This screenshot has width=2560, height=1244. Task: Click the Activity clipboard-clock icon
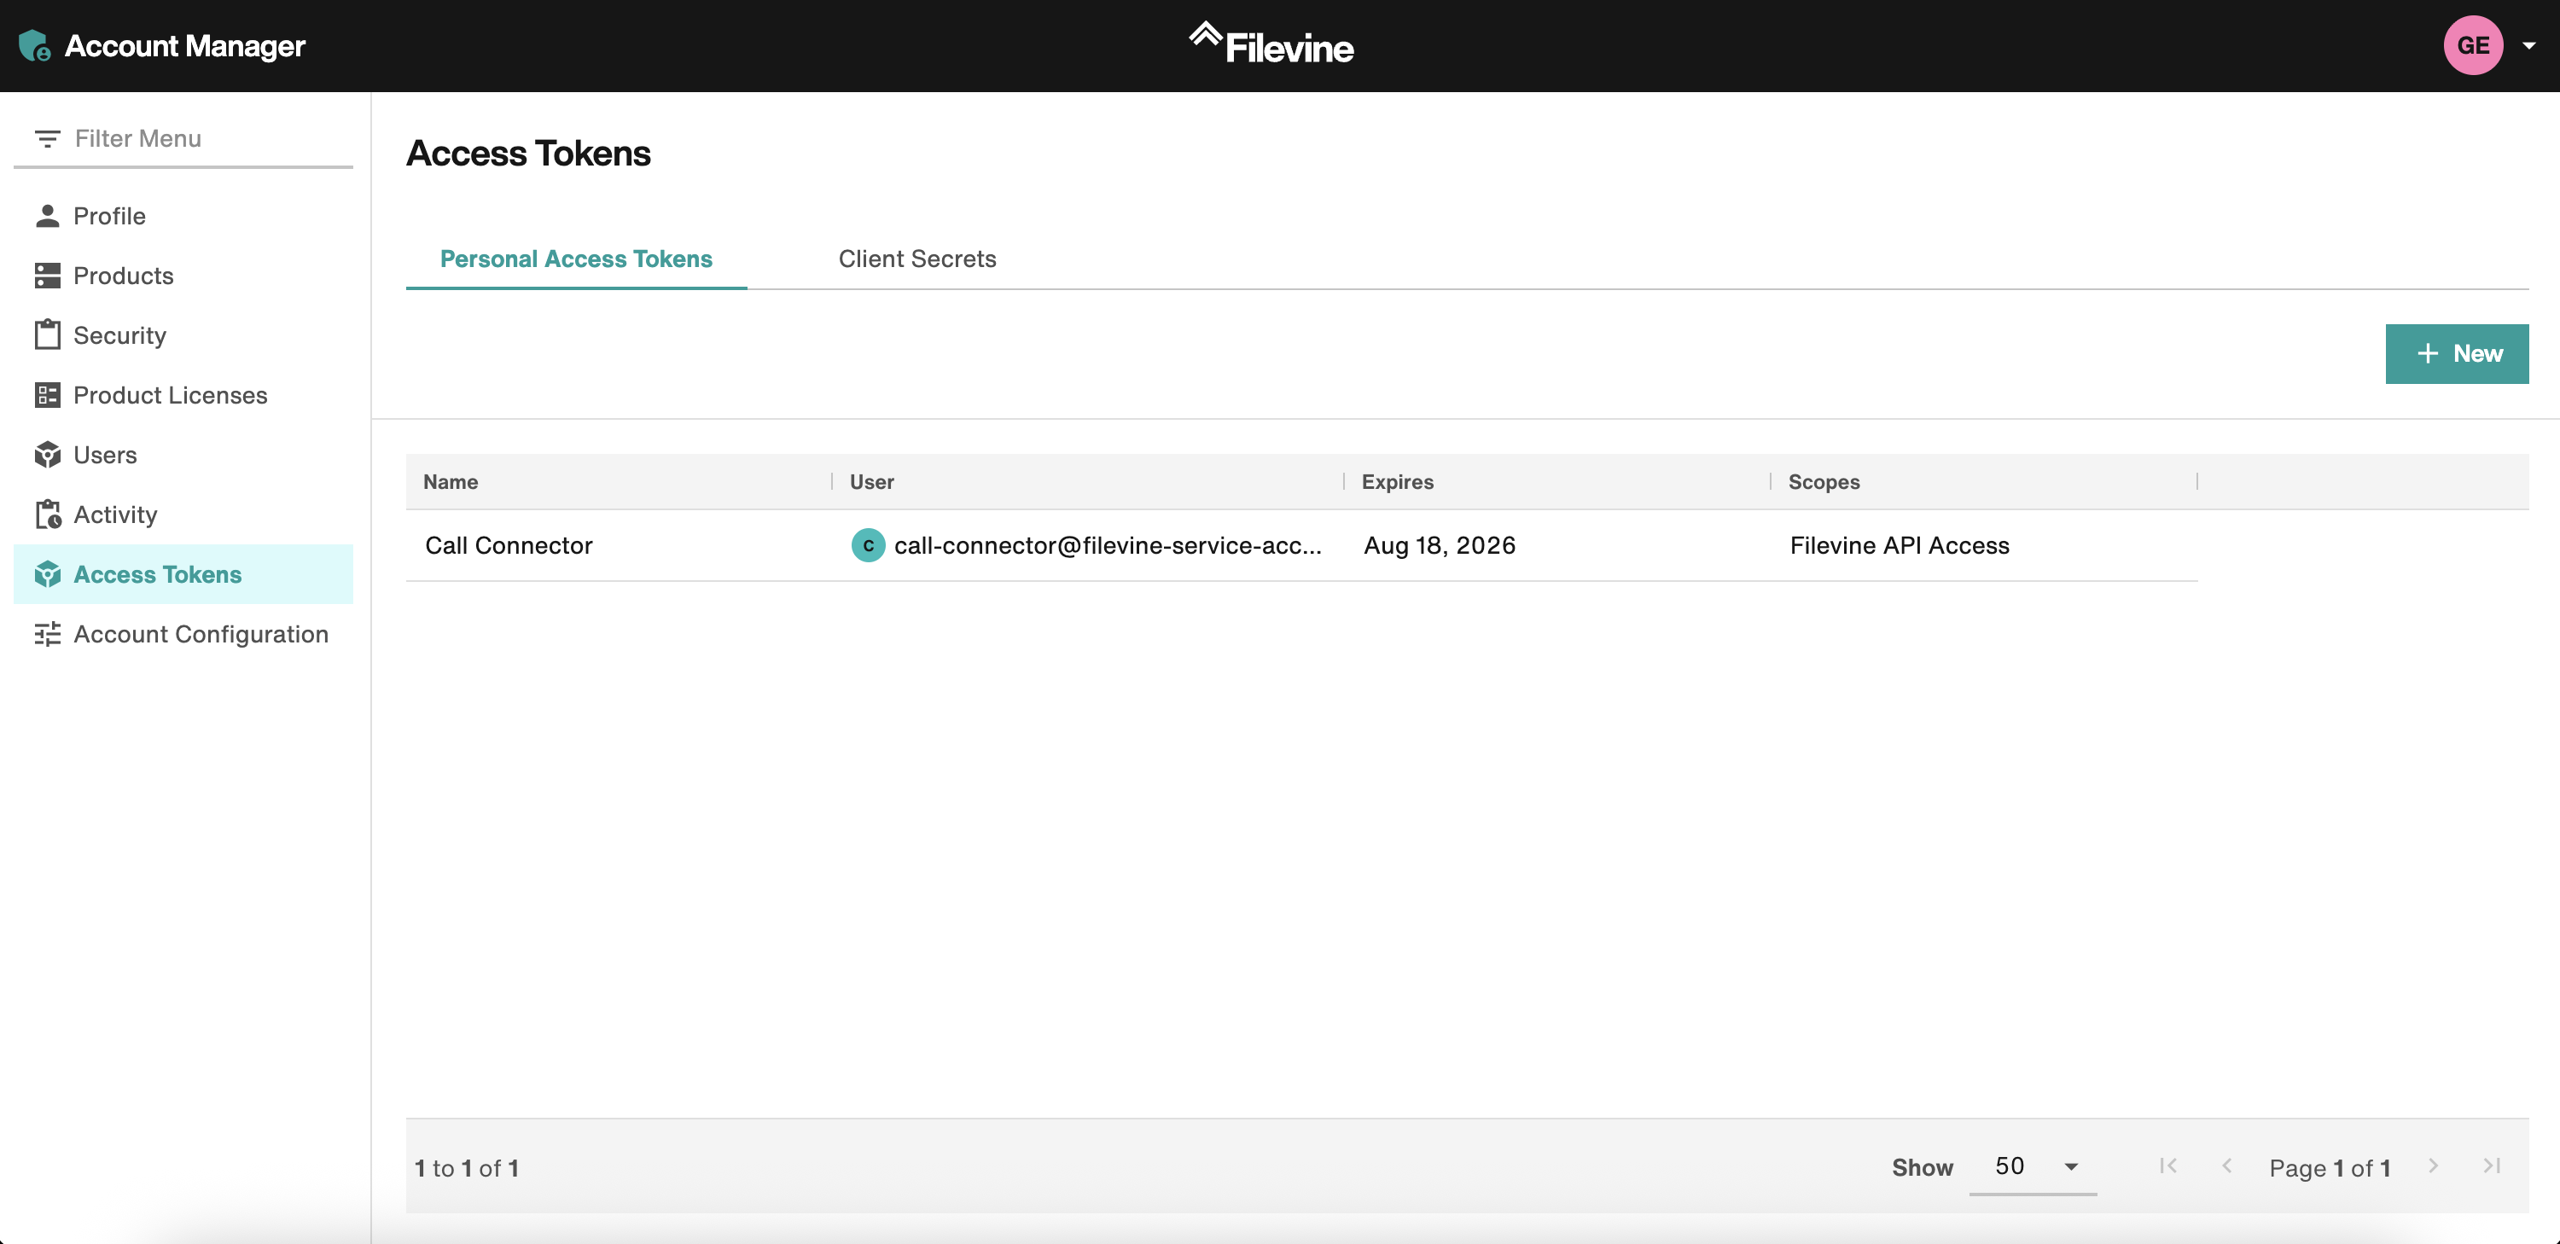pyautogui.click(x=47, y=514)
